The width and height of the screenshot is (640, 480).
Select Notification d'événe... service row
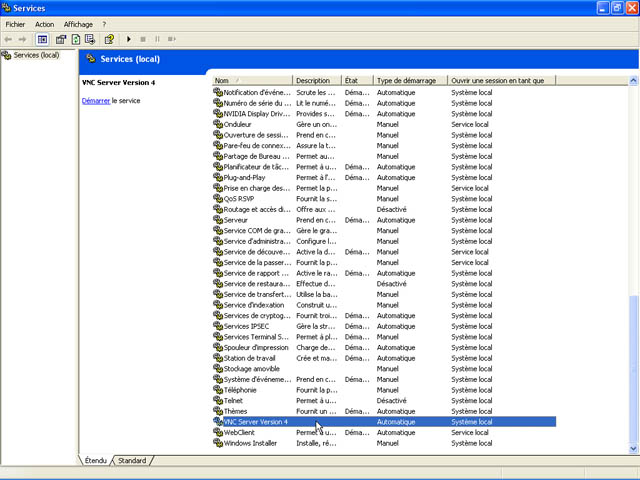click(x=384, y=92)
